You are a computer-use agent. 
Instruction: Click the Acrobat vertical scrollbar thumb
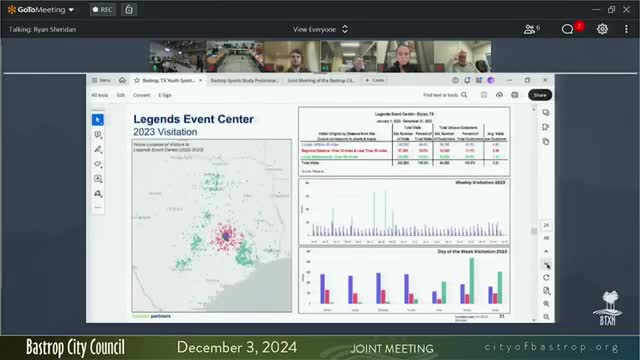[533, 231]
